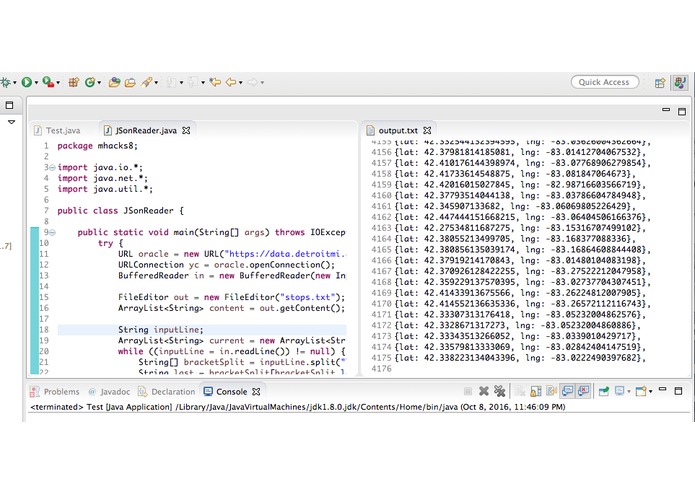Toggle Word Wrap in Console toolbar
The width and height of the screenshot is (695, 494).
coord(552,391)
